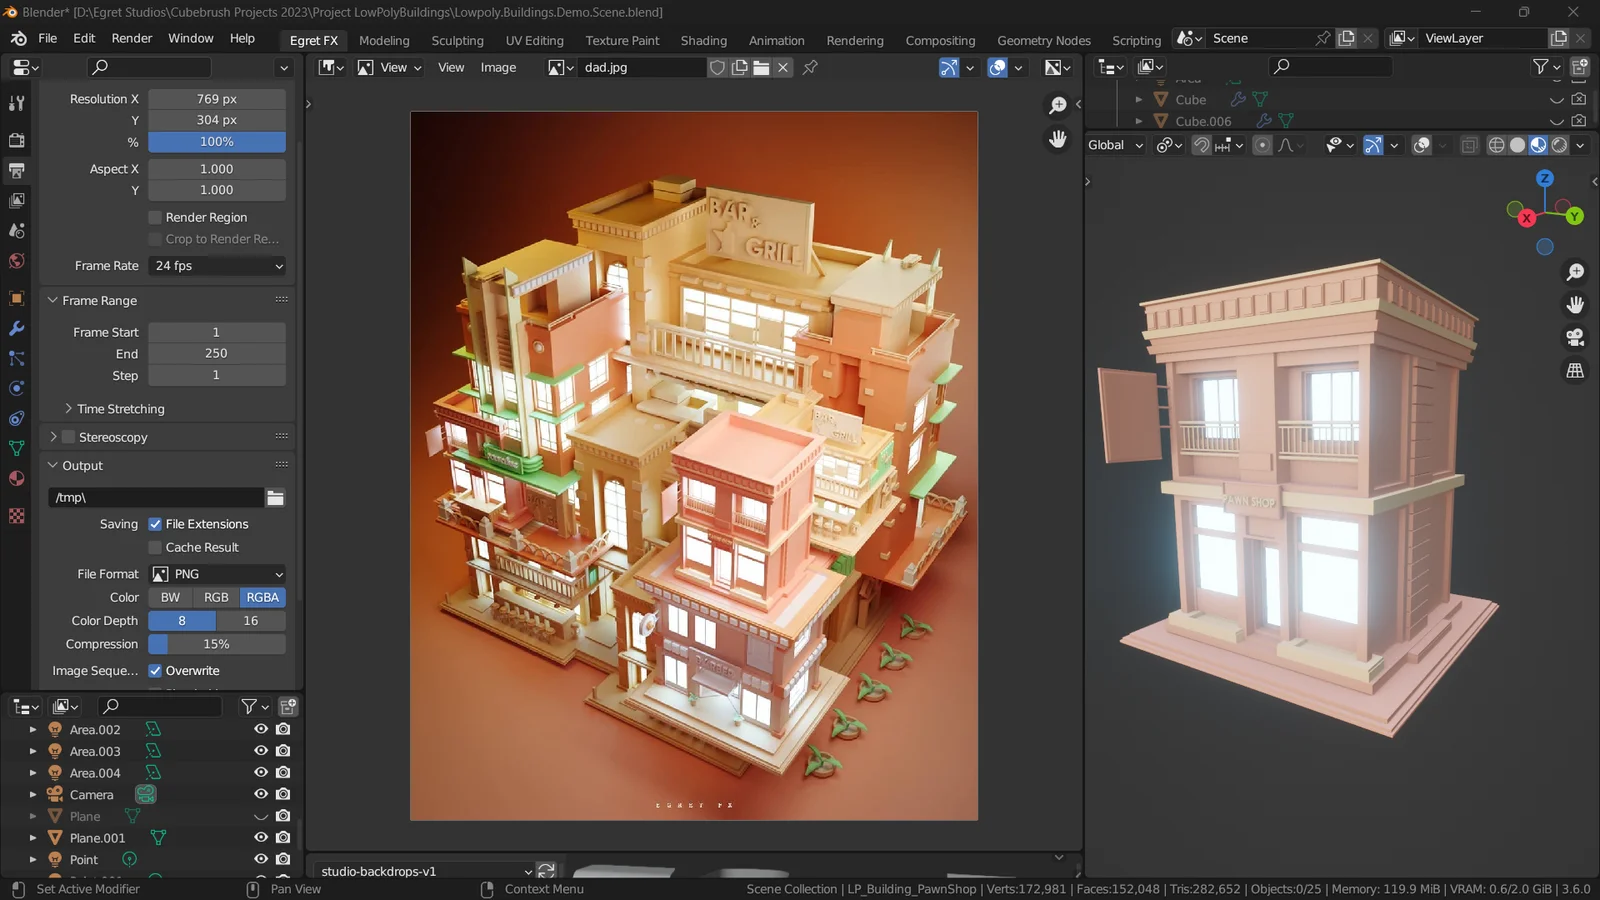Enable the snap magnet in the viewport header
The image size is (1600, 900).
coord(1203,145)
